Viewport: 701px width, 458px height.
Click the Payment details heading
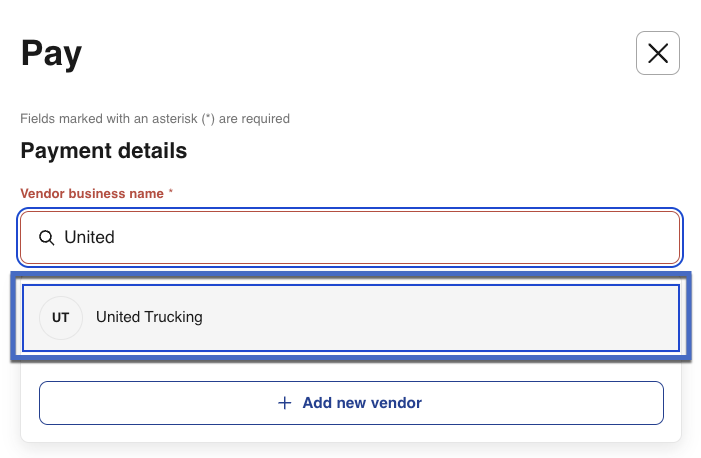pyautogui.click(x=104, y=151)
